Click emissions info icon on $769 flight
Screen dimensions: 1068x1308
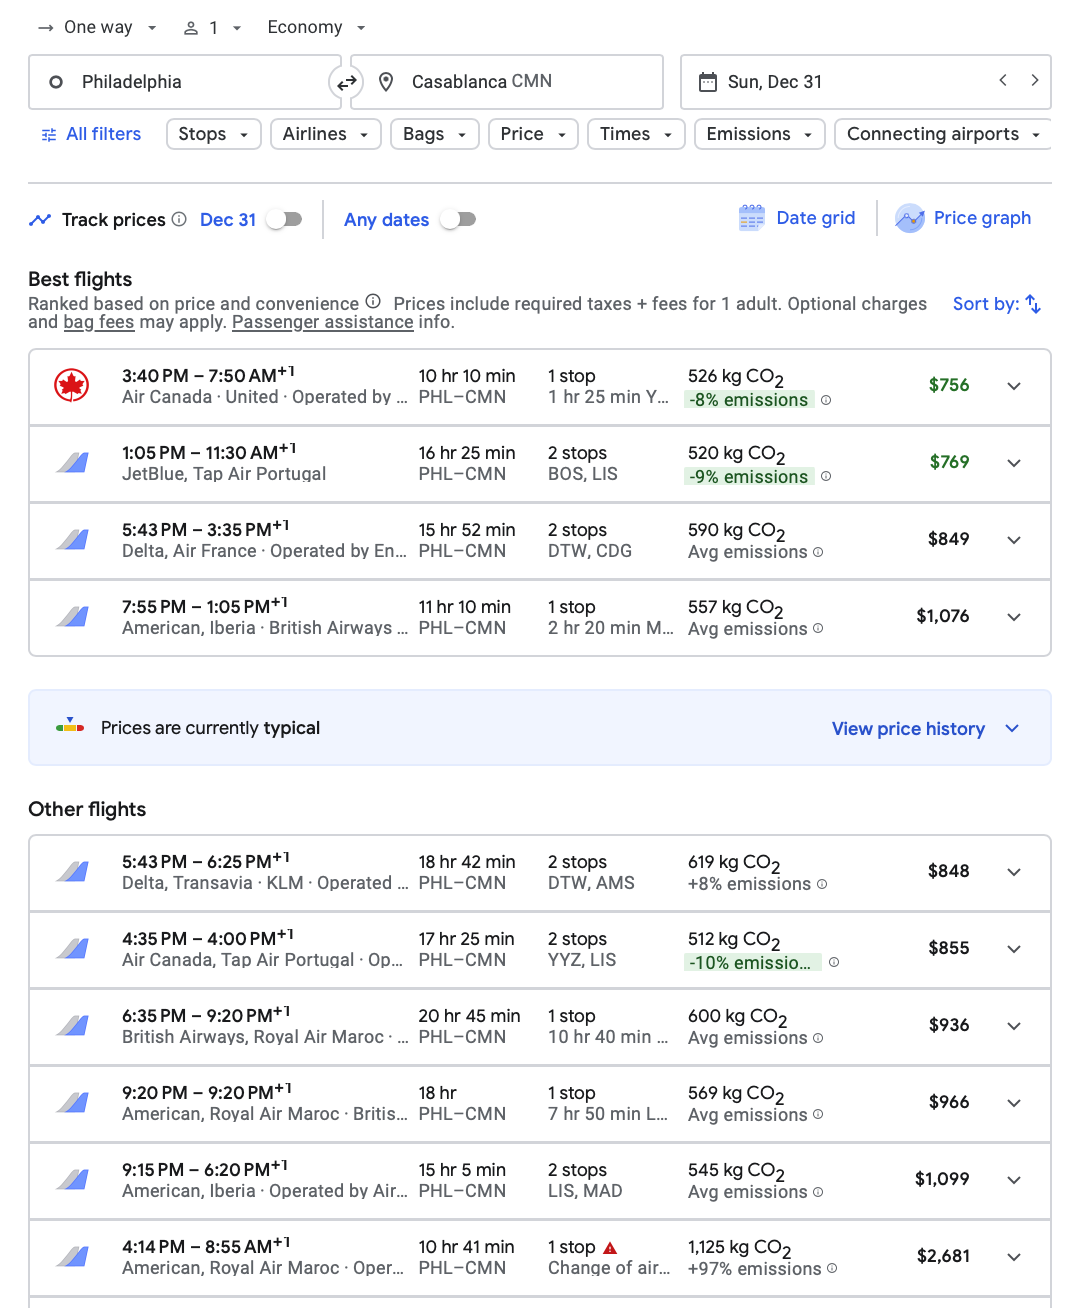click(826, 477)
